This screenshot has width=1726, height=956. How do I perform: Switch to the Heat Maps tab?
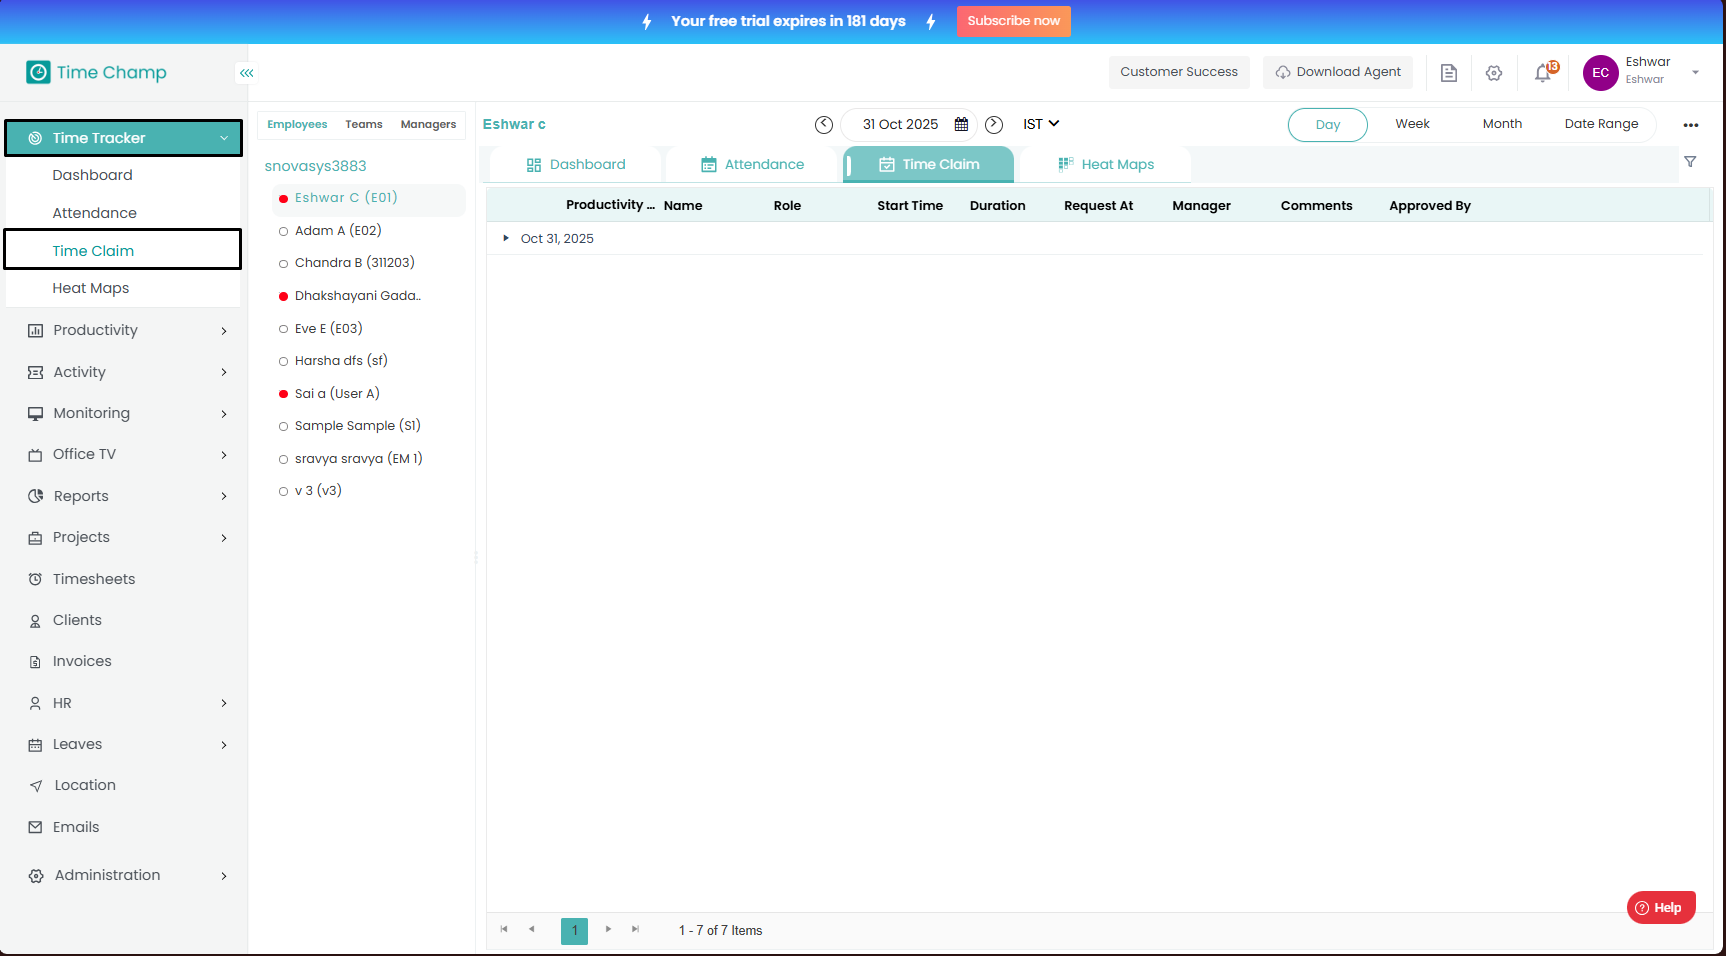click(1106, 165)
